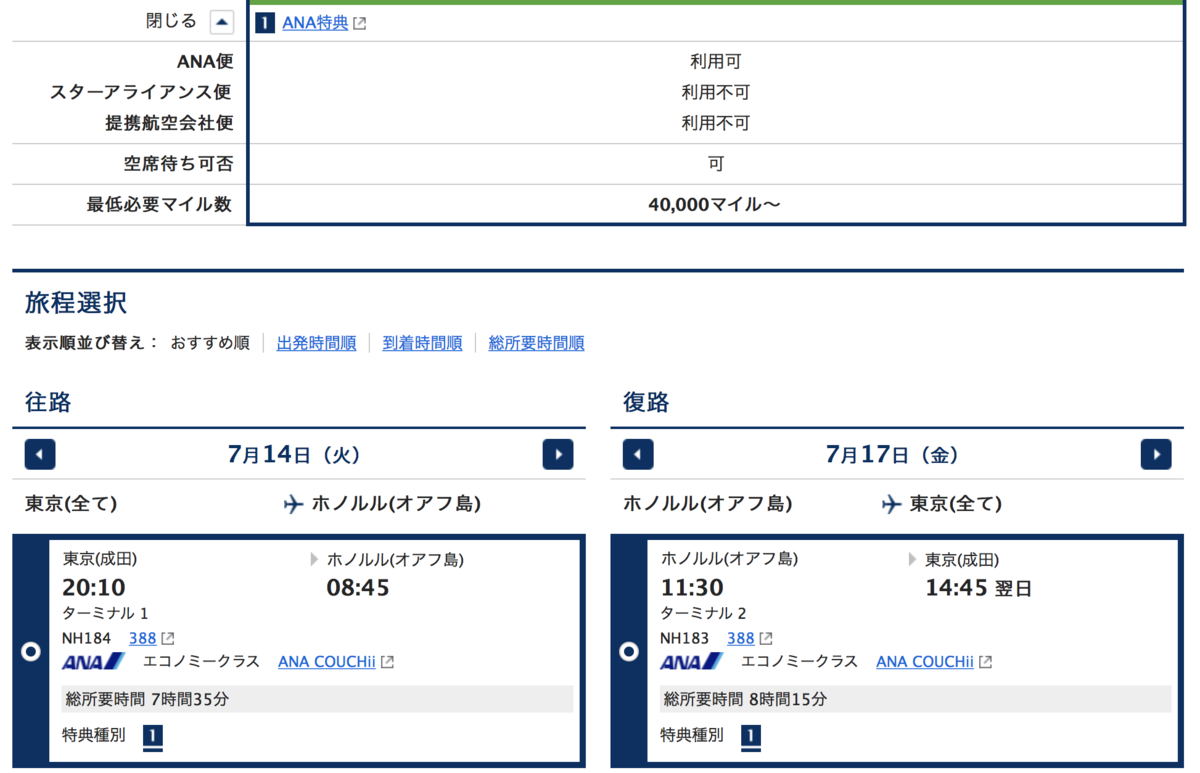Select the NH184 outbound flight radio button
Image resolution: width=1200 pixels, height=773 pixels.
coord(31,652)
